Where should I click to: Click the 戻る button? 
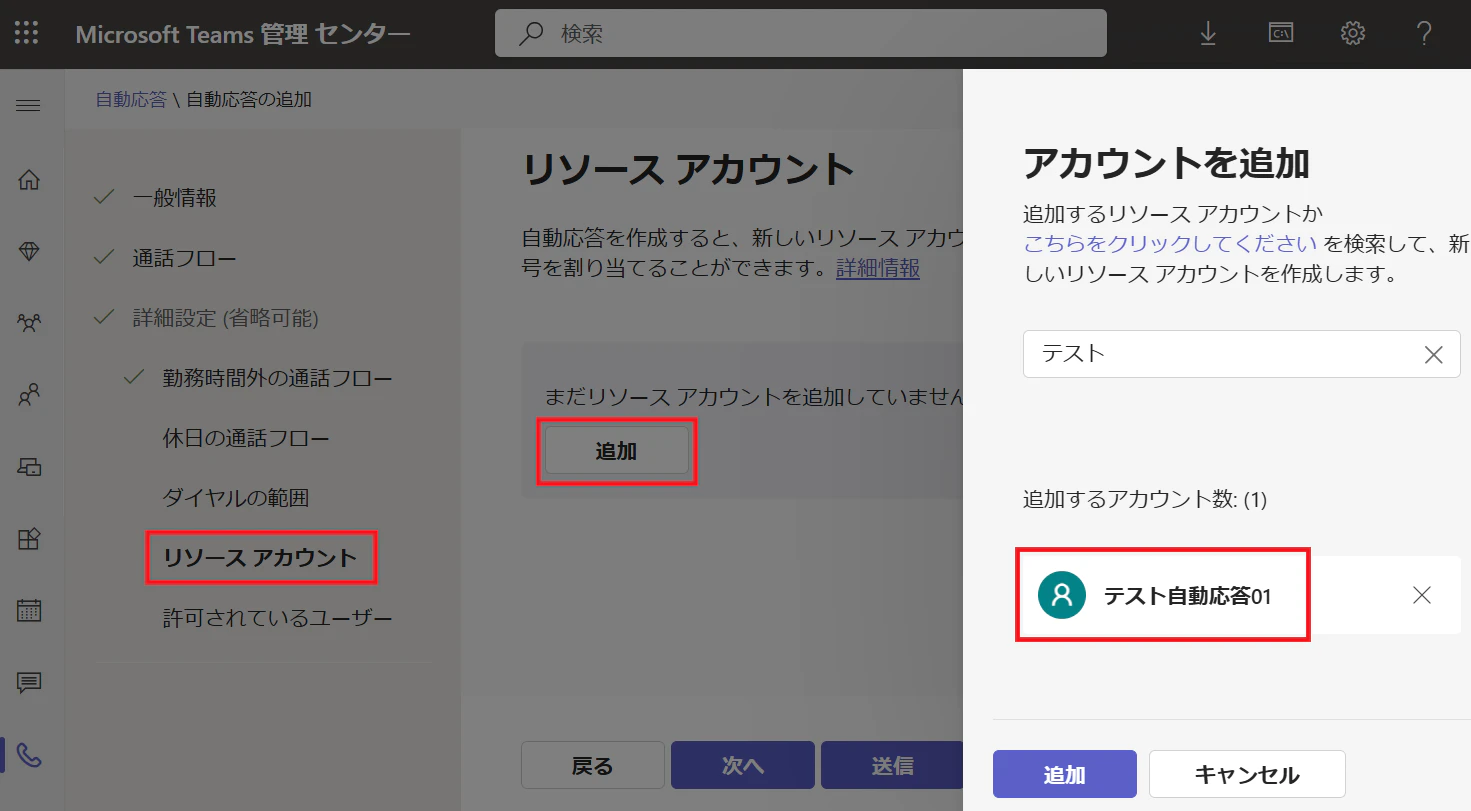592,766
